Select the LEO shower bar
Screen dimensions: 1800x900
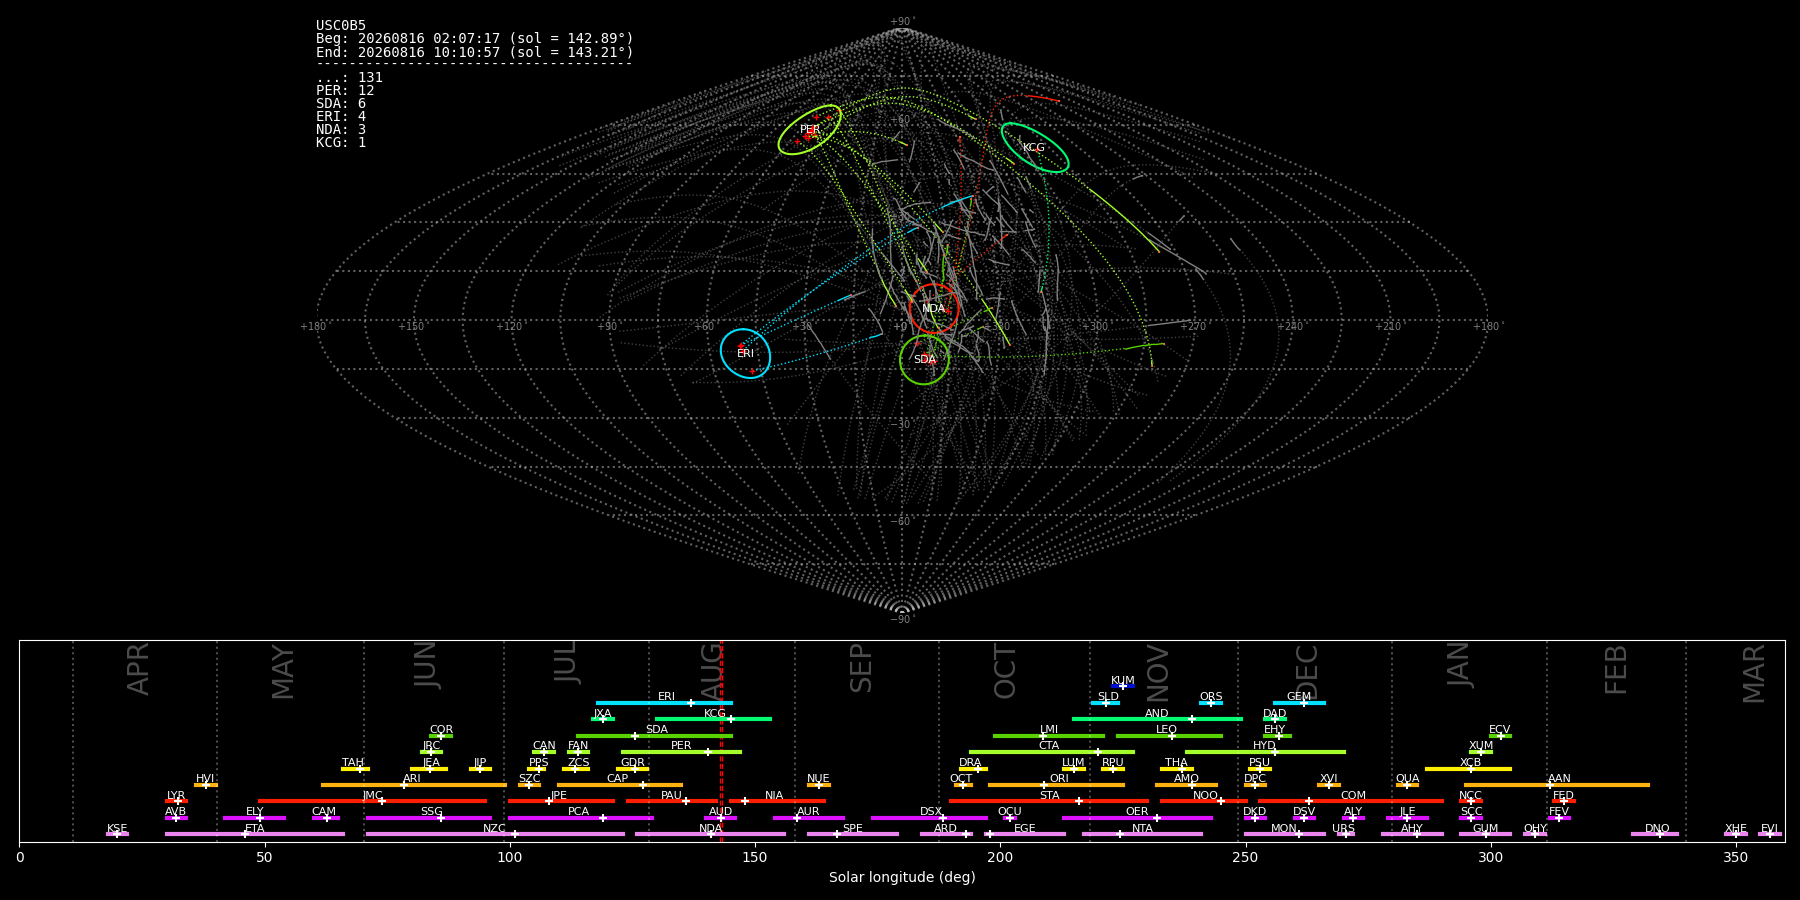click(x=1169, y=736)
